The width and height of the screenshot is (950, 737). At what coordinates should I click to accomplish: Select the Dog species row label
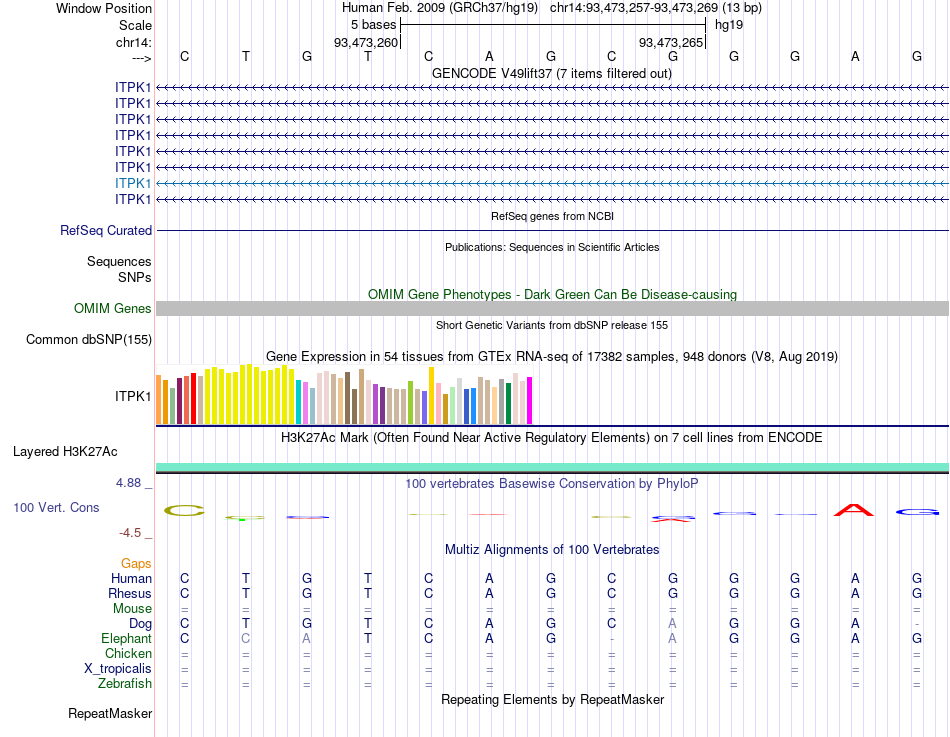[141, 624]
